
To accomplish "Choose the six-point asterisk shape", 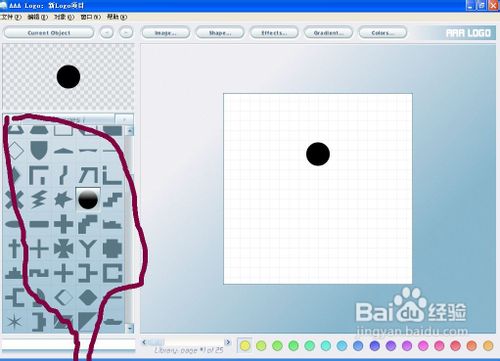I will click(x=14, y=322).
